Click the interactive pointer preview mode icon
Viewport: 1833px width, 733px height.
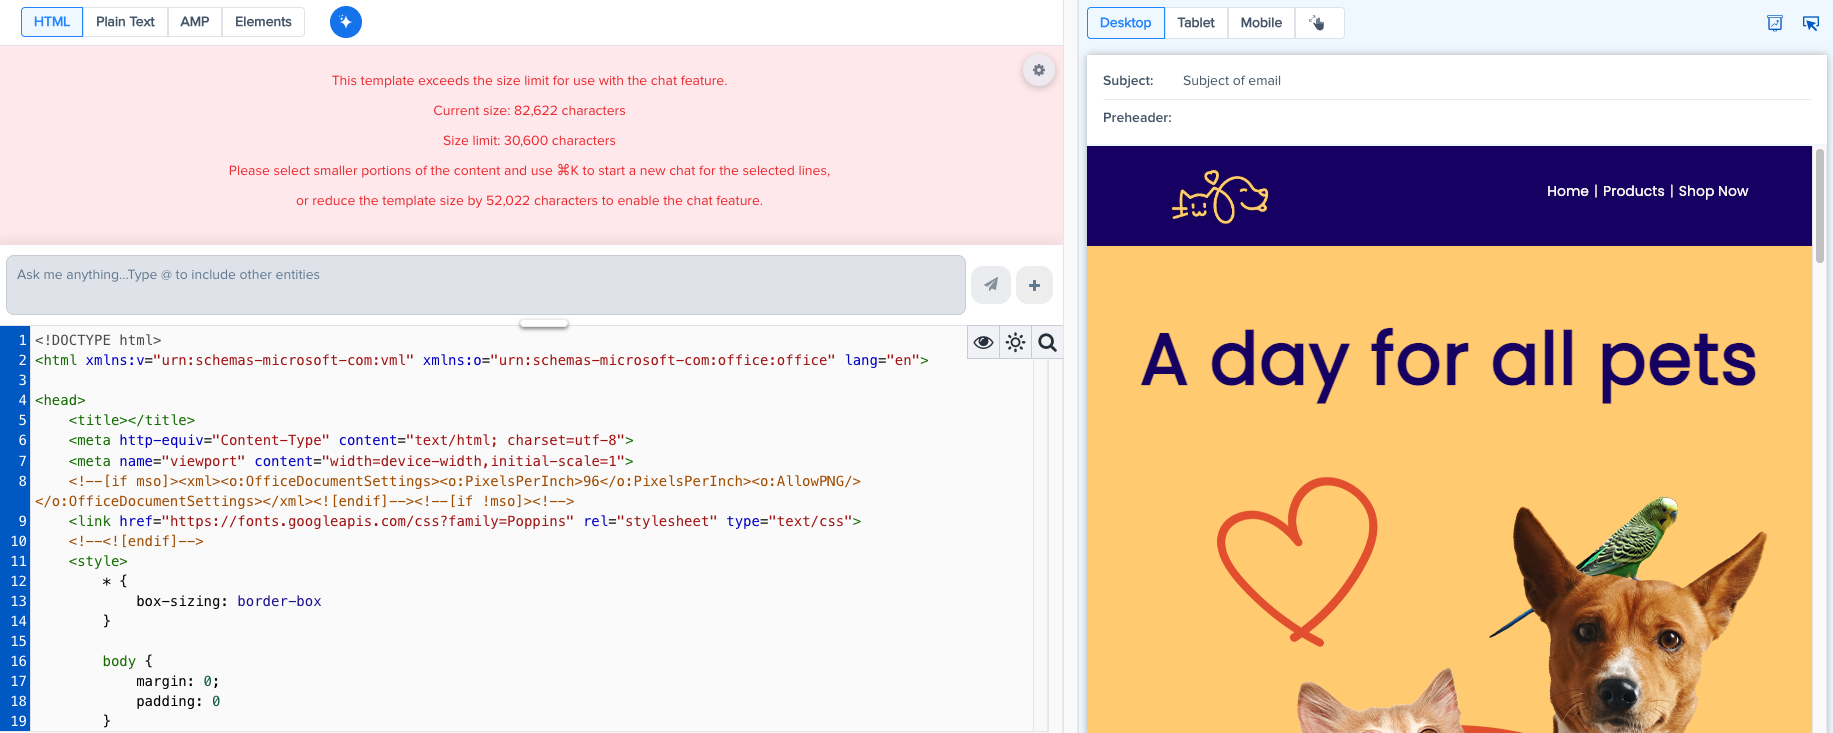(1318, 23)
